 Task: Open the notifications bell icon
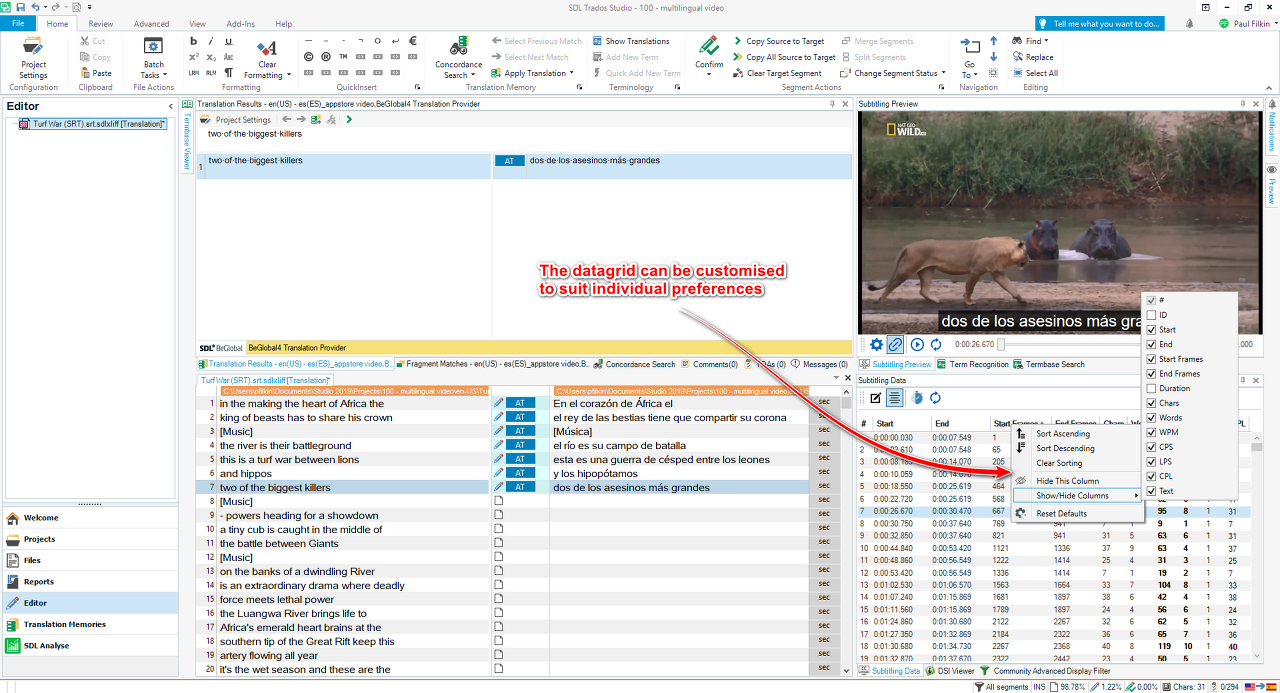1189,23
